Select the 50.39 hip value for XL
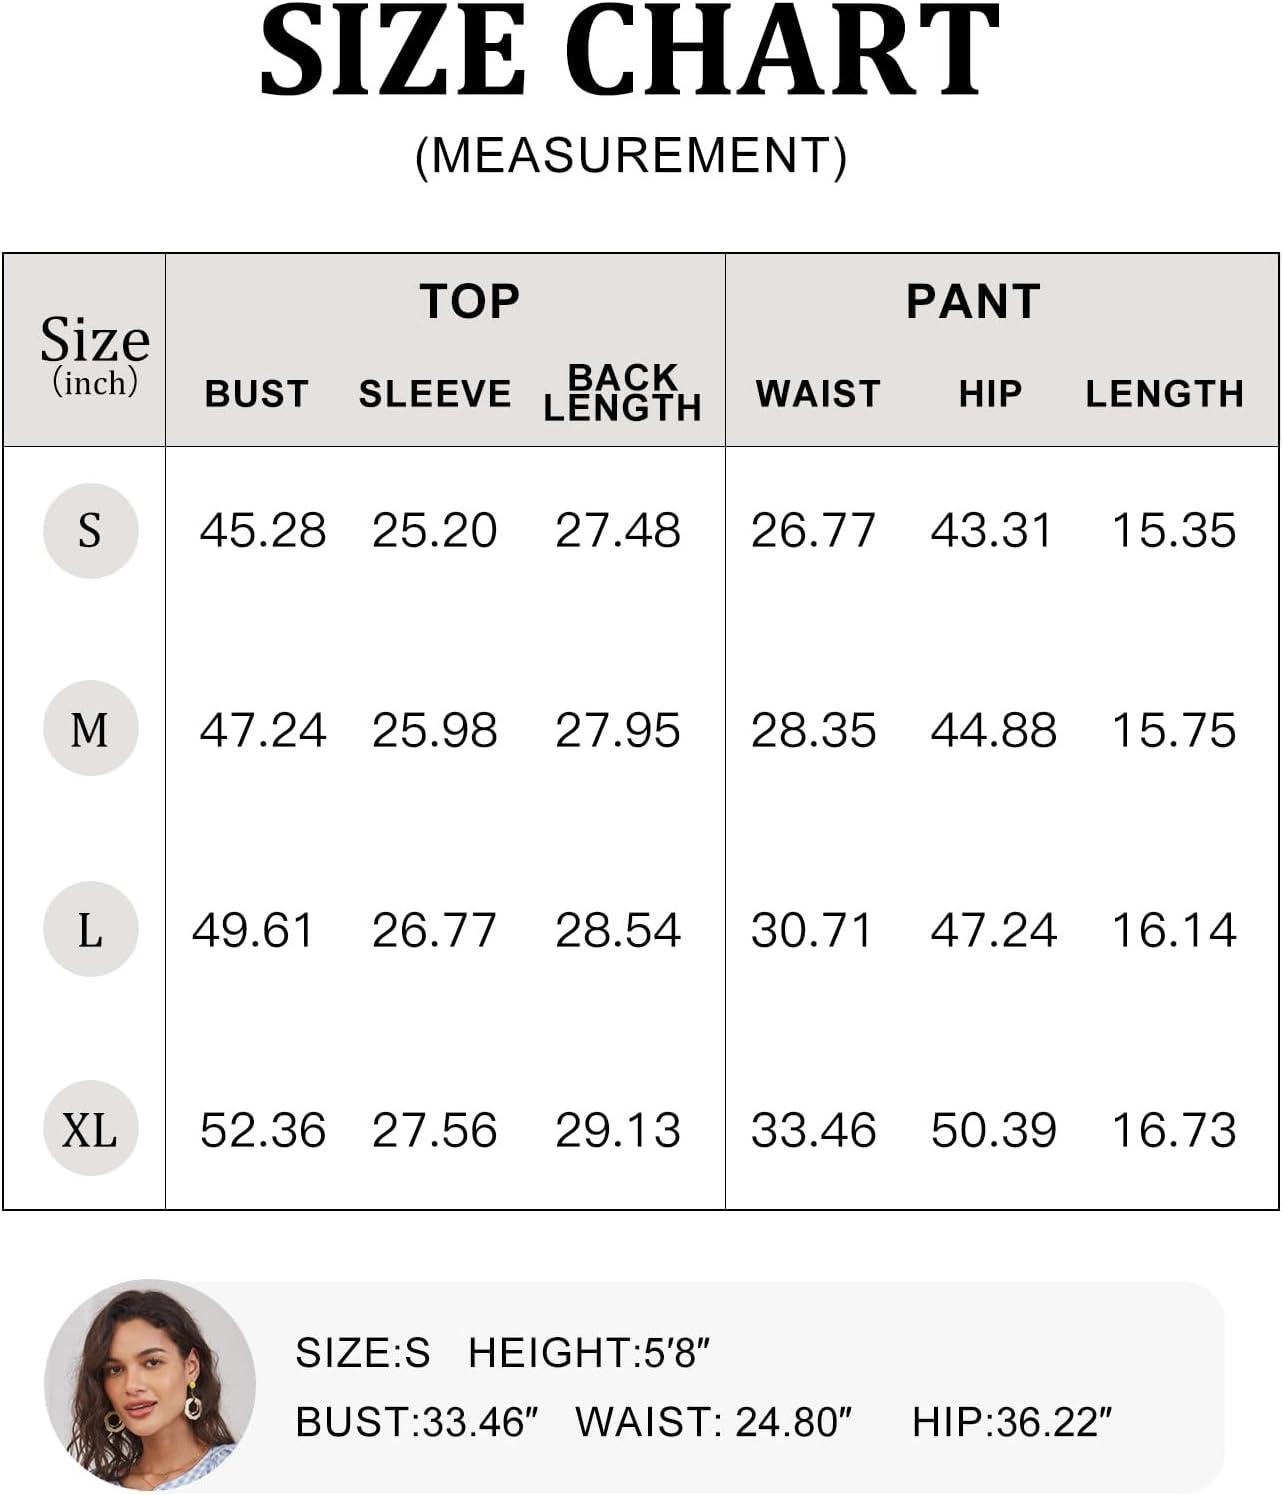This screenshot has width=1283, height=1495. [x=993, y=1130]
